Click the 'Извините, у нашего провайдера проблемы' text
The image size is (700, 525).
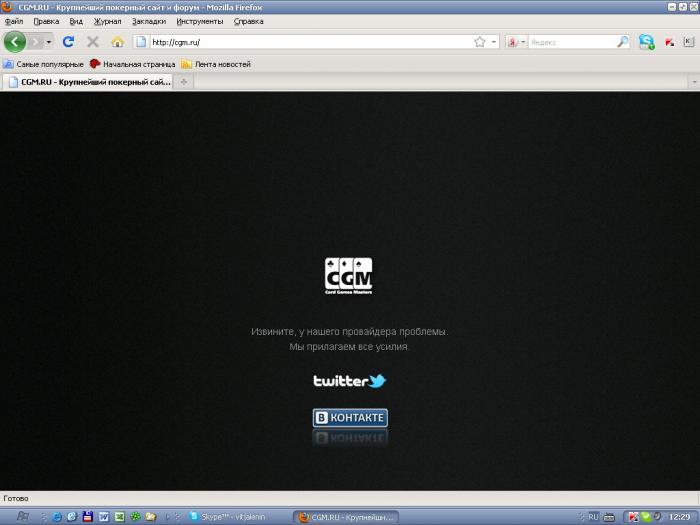pyautogui.click(x=350, y=332)
